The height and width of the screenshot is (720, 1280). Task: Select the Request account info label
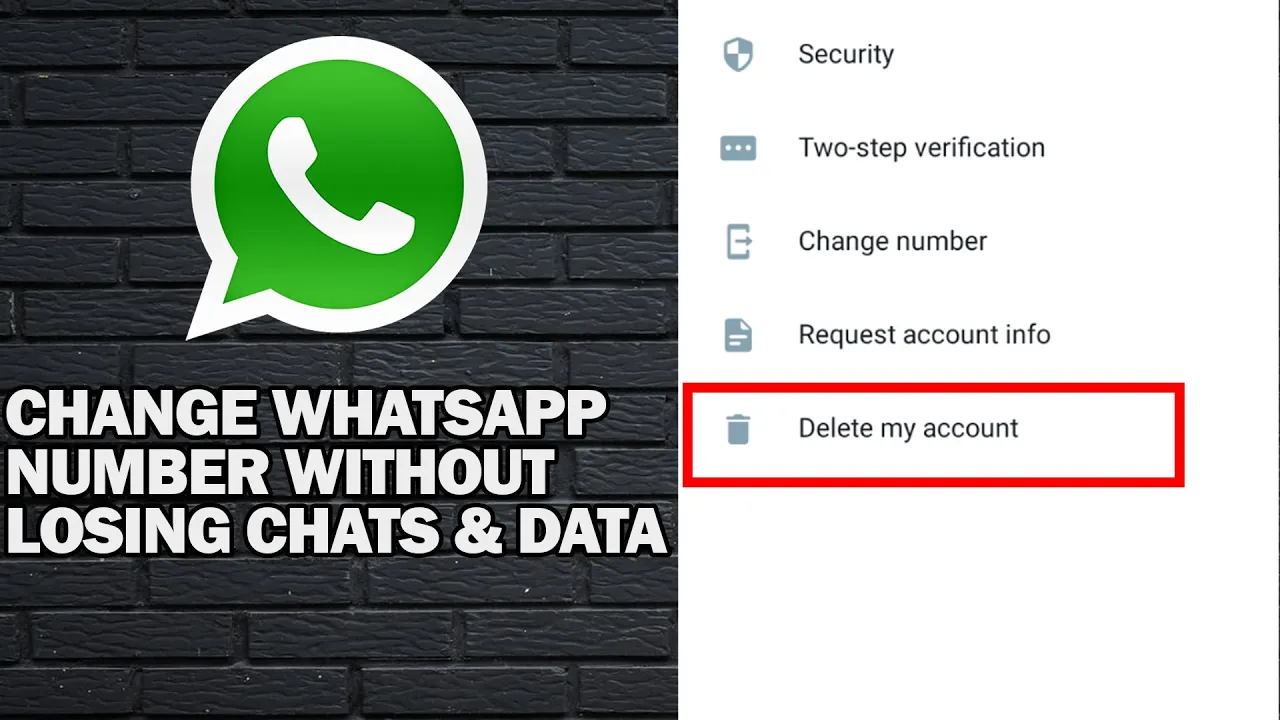(924, 335)
